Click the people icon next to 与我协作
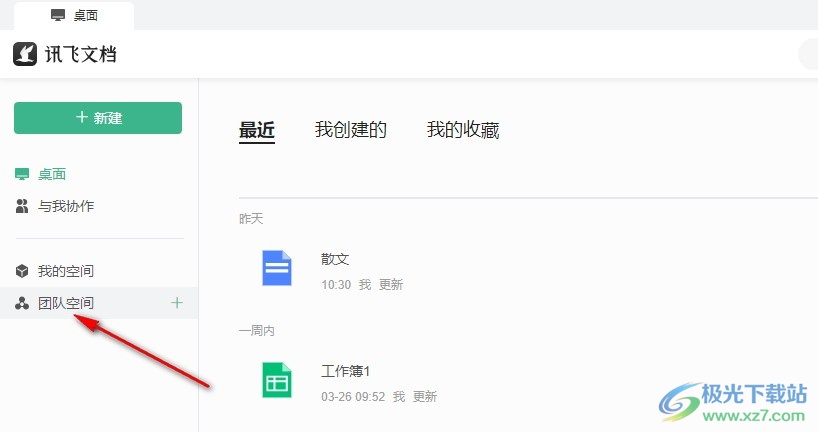Viewport: 818px width, 432px height. coord(22,206)
